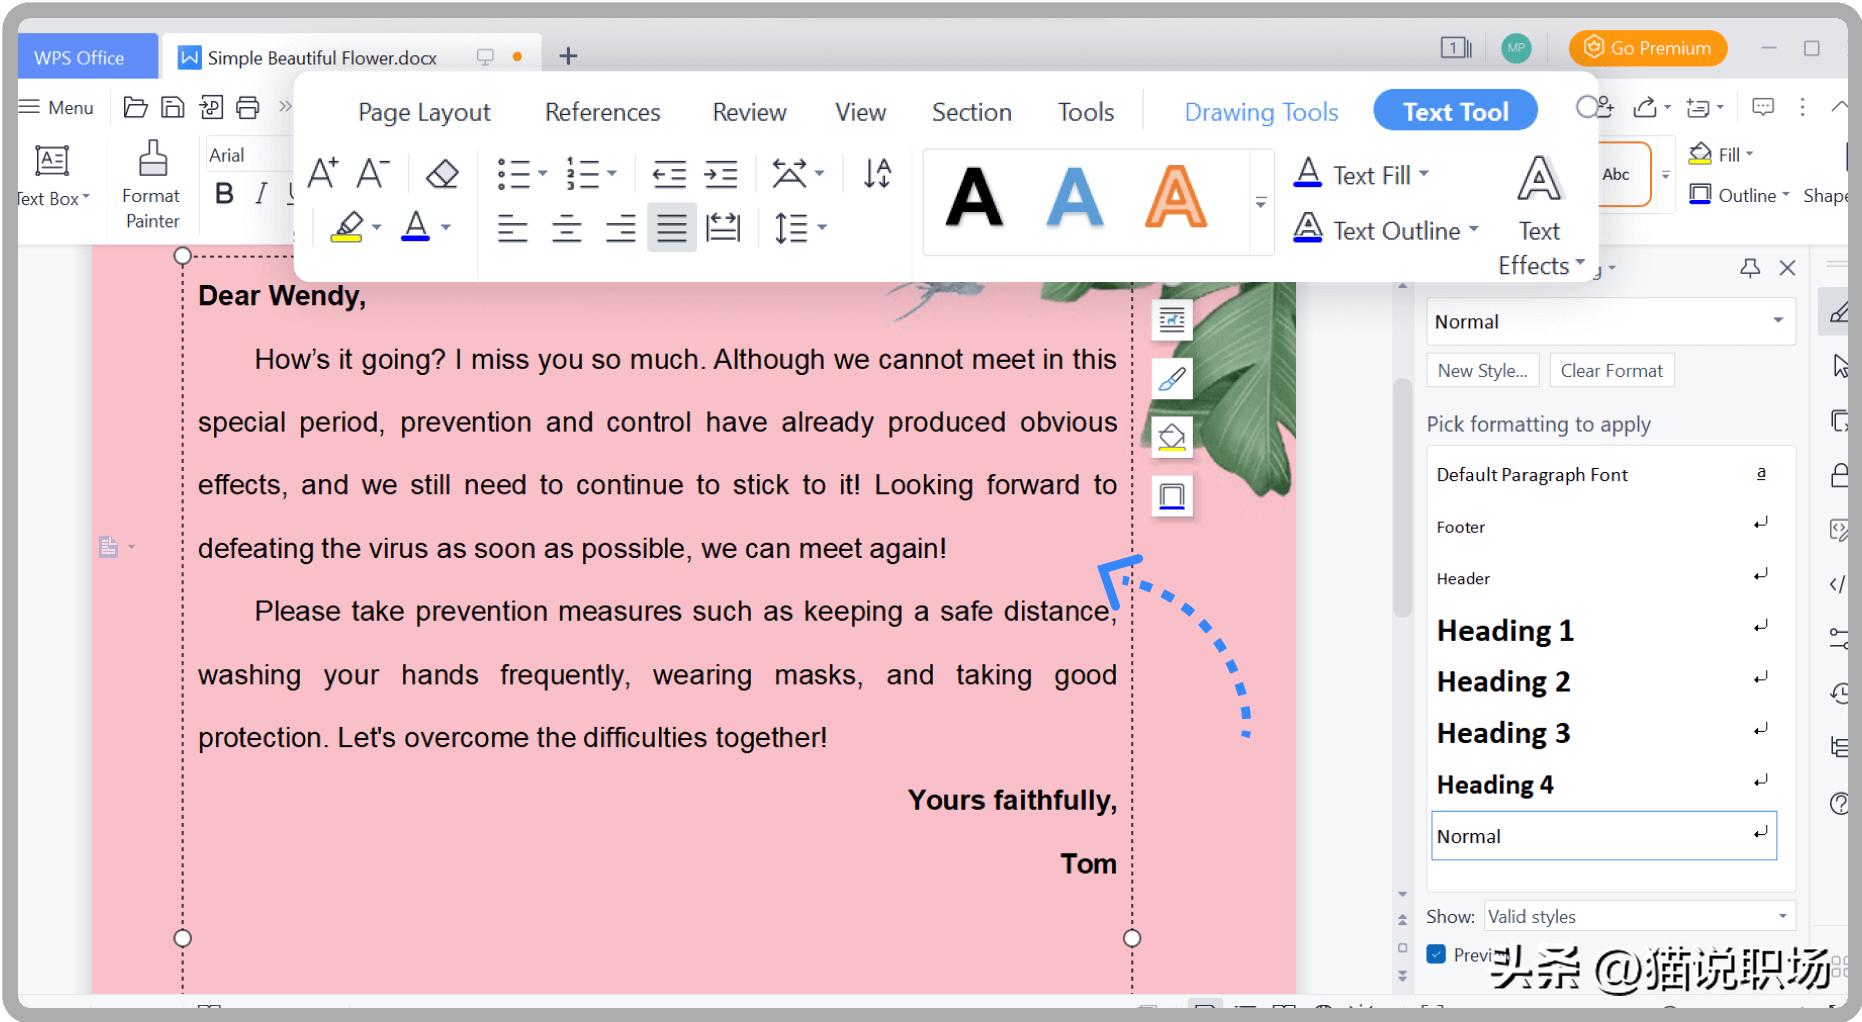This screenshot has width=1862, height=1022.
Task: Select the orange outlined A text style
Action: (x=1175, y=197)
